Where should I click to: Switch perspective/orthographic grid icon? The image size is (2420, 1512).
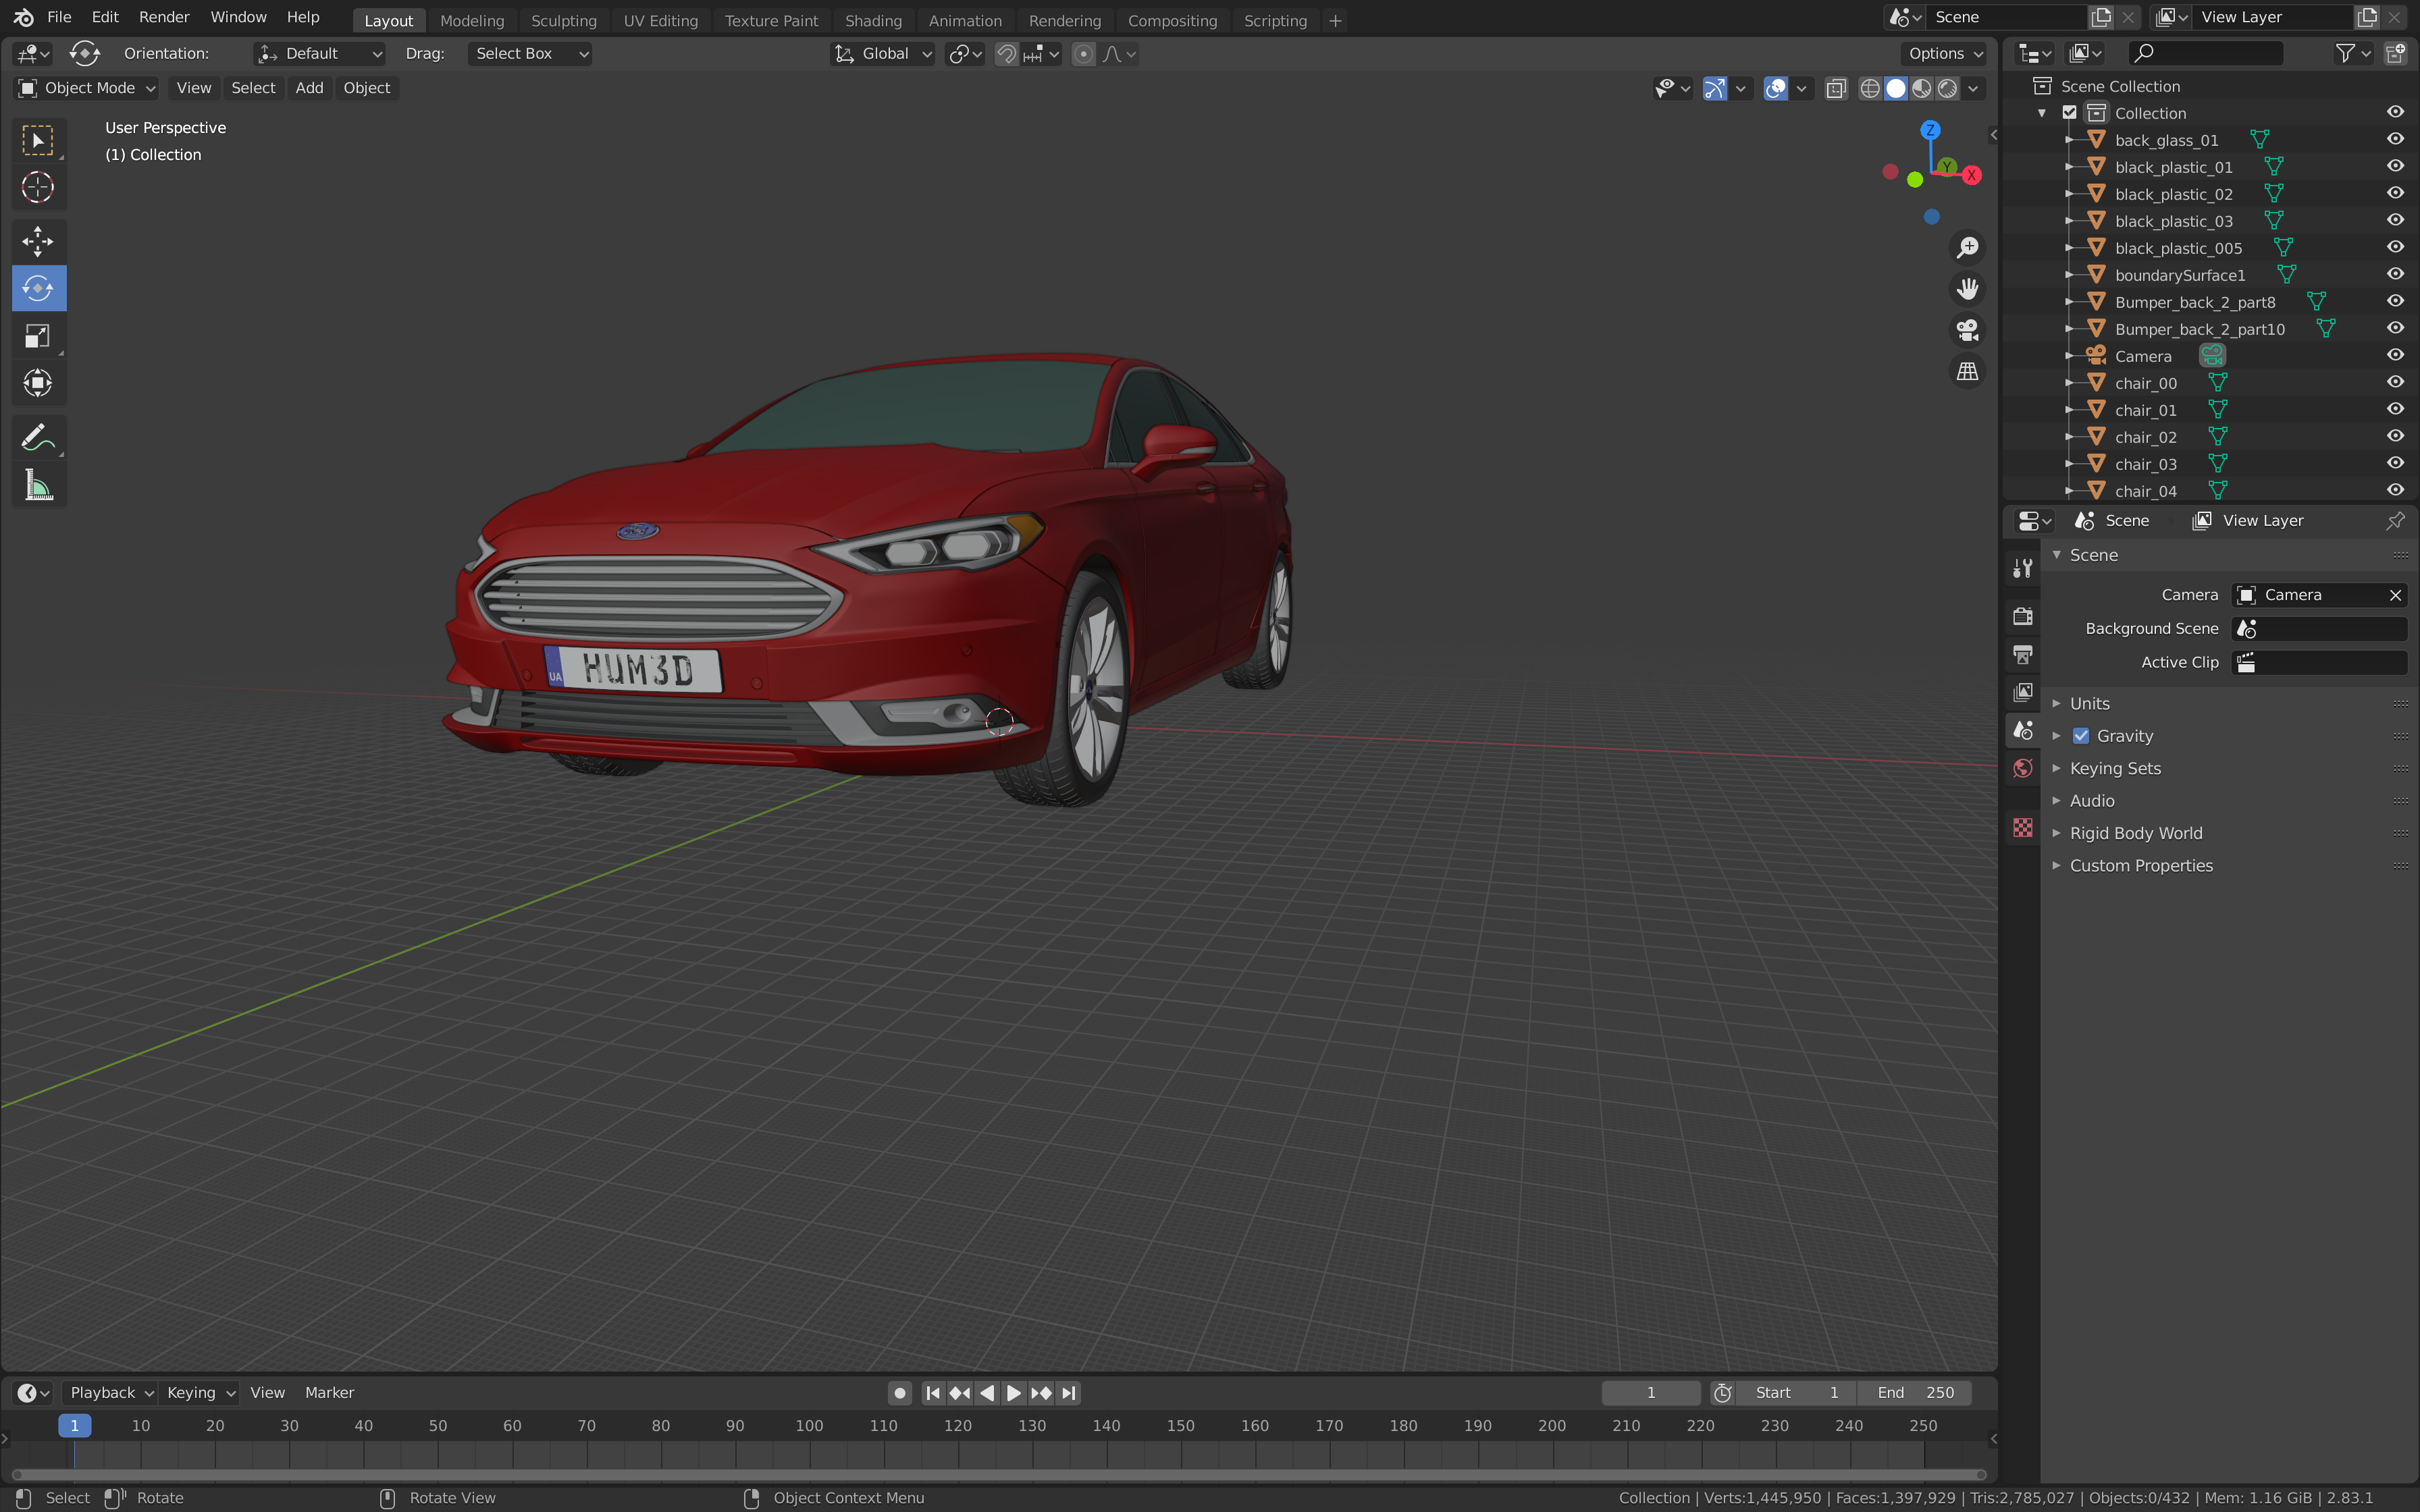[1967, 371]
